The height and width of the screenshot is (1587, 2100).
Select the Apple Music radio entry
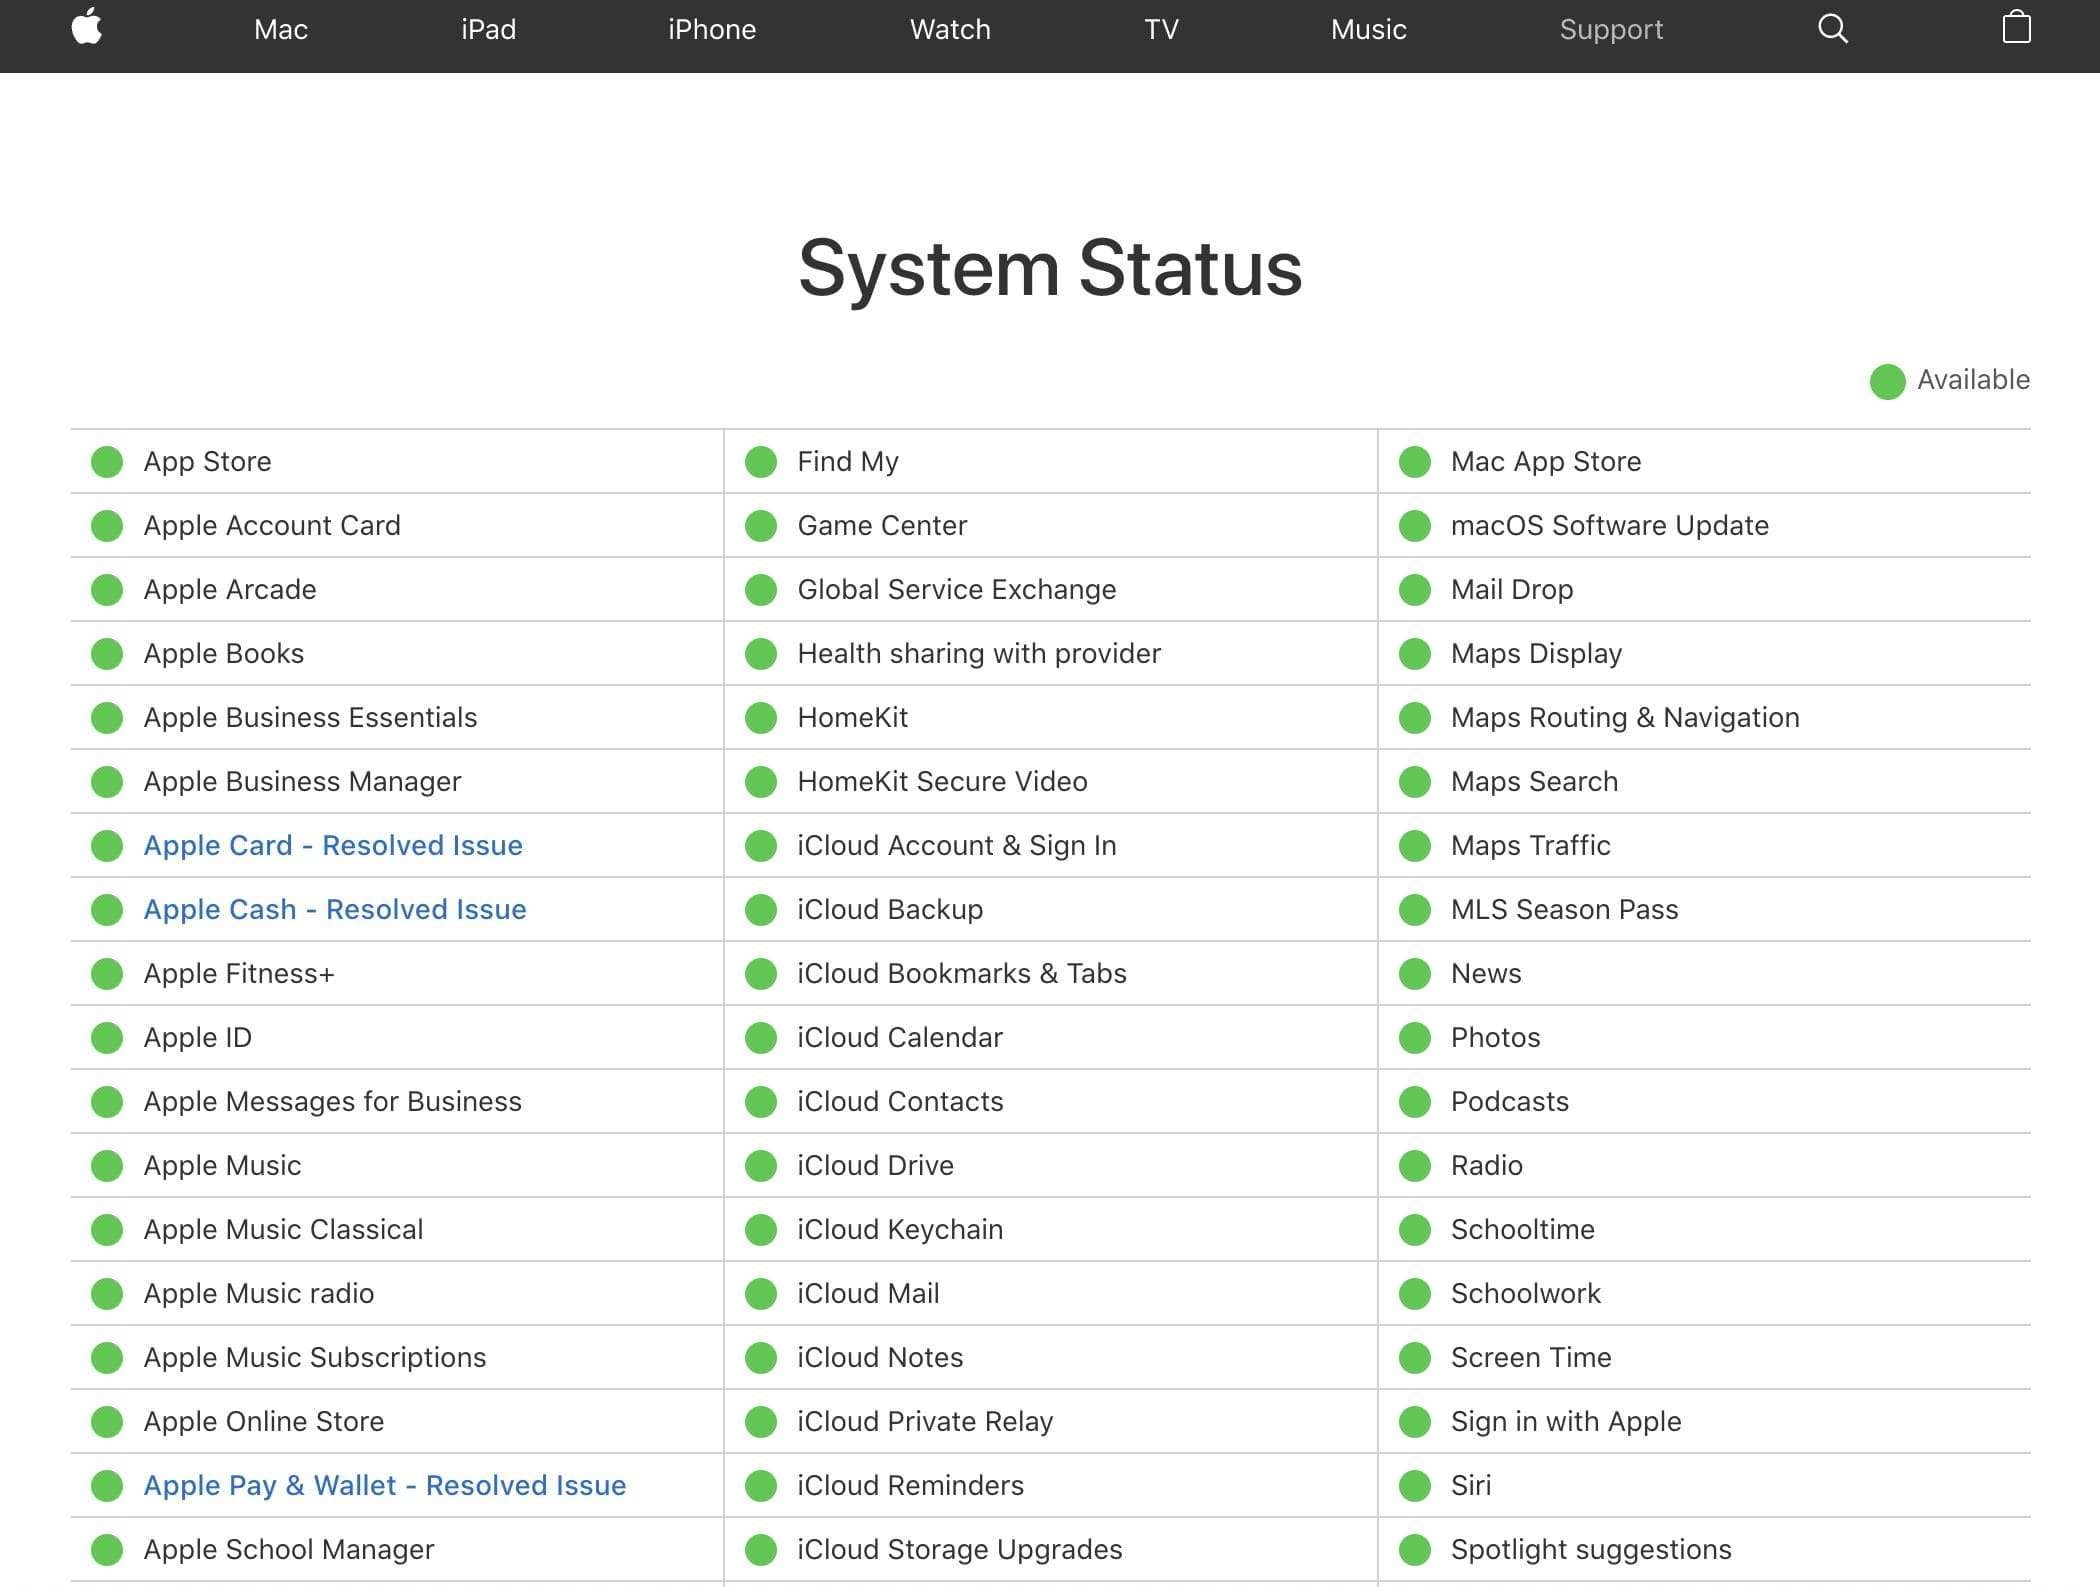[x=259, y=1294]
